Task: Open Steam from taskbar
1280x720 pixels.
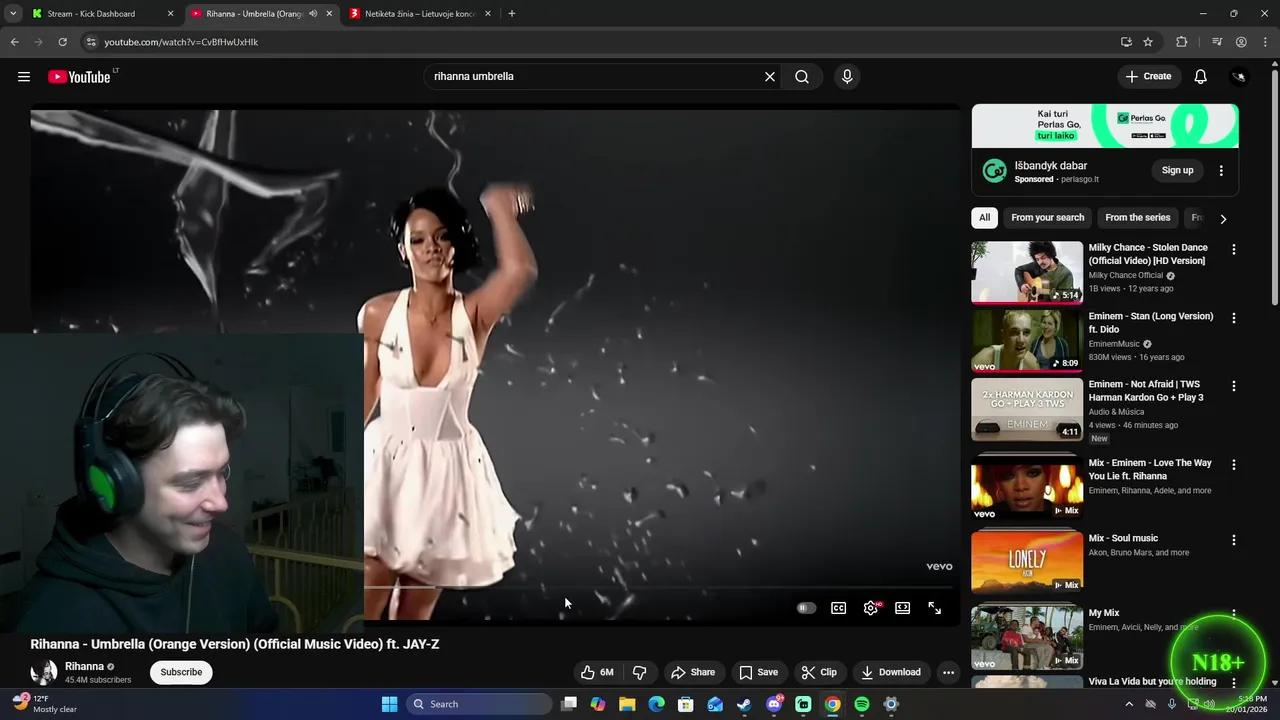Action: [x=744, y=704]
